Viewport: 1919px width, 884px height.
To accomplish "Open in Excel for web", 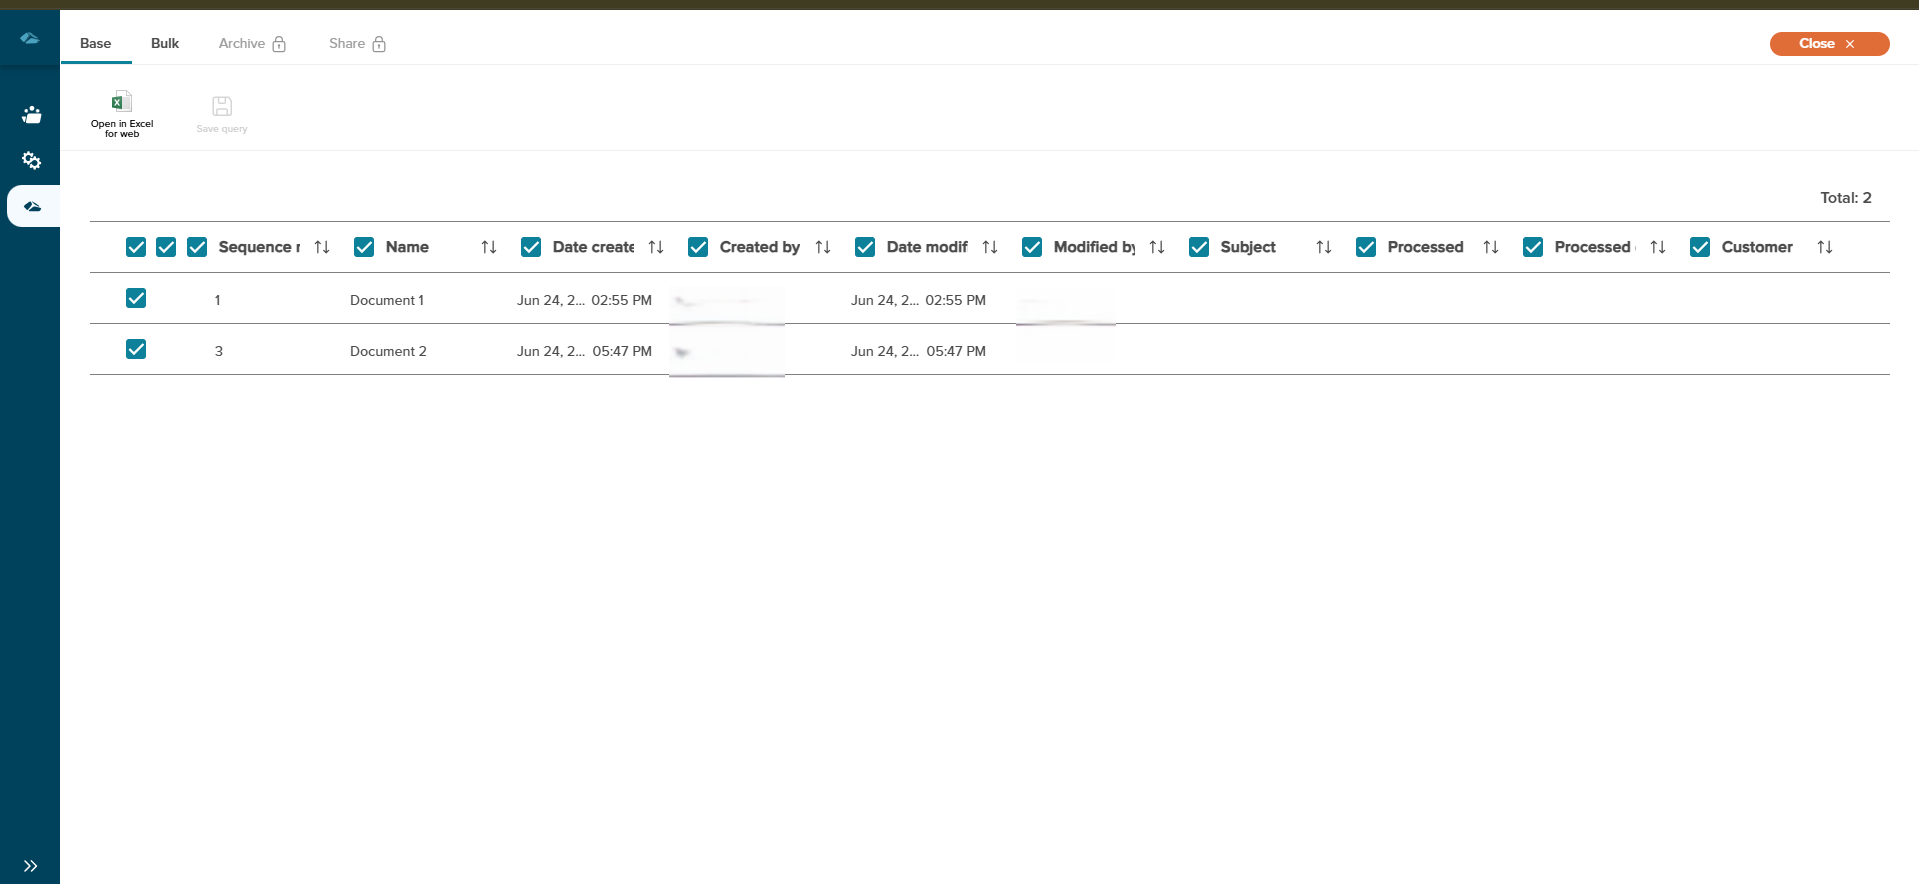I will click(122, 114).
